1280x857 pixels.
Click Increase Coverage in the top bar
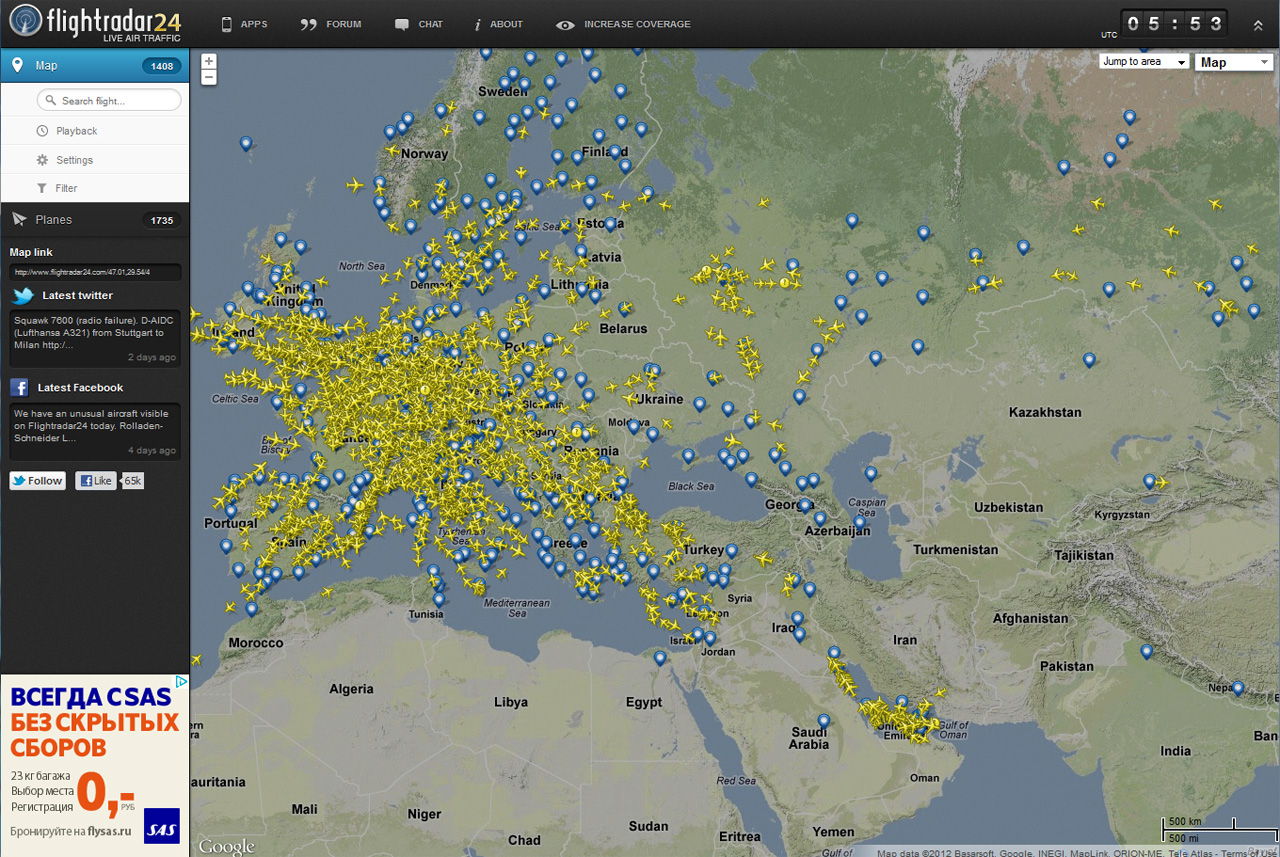pyautogui.click(x=624, y=24)
